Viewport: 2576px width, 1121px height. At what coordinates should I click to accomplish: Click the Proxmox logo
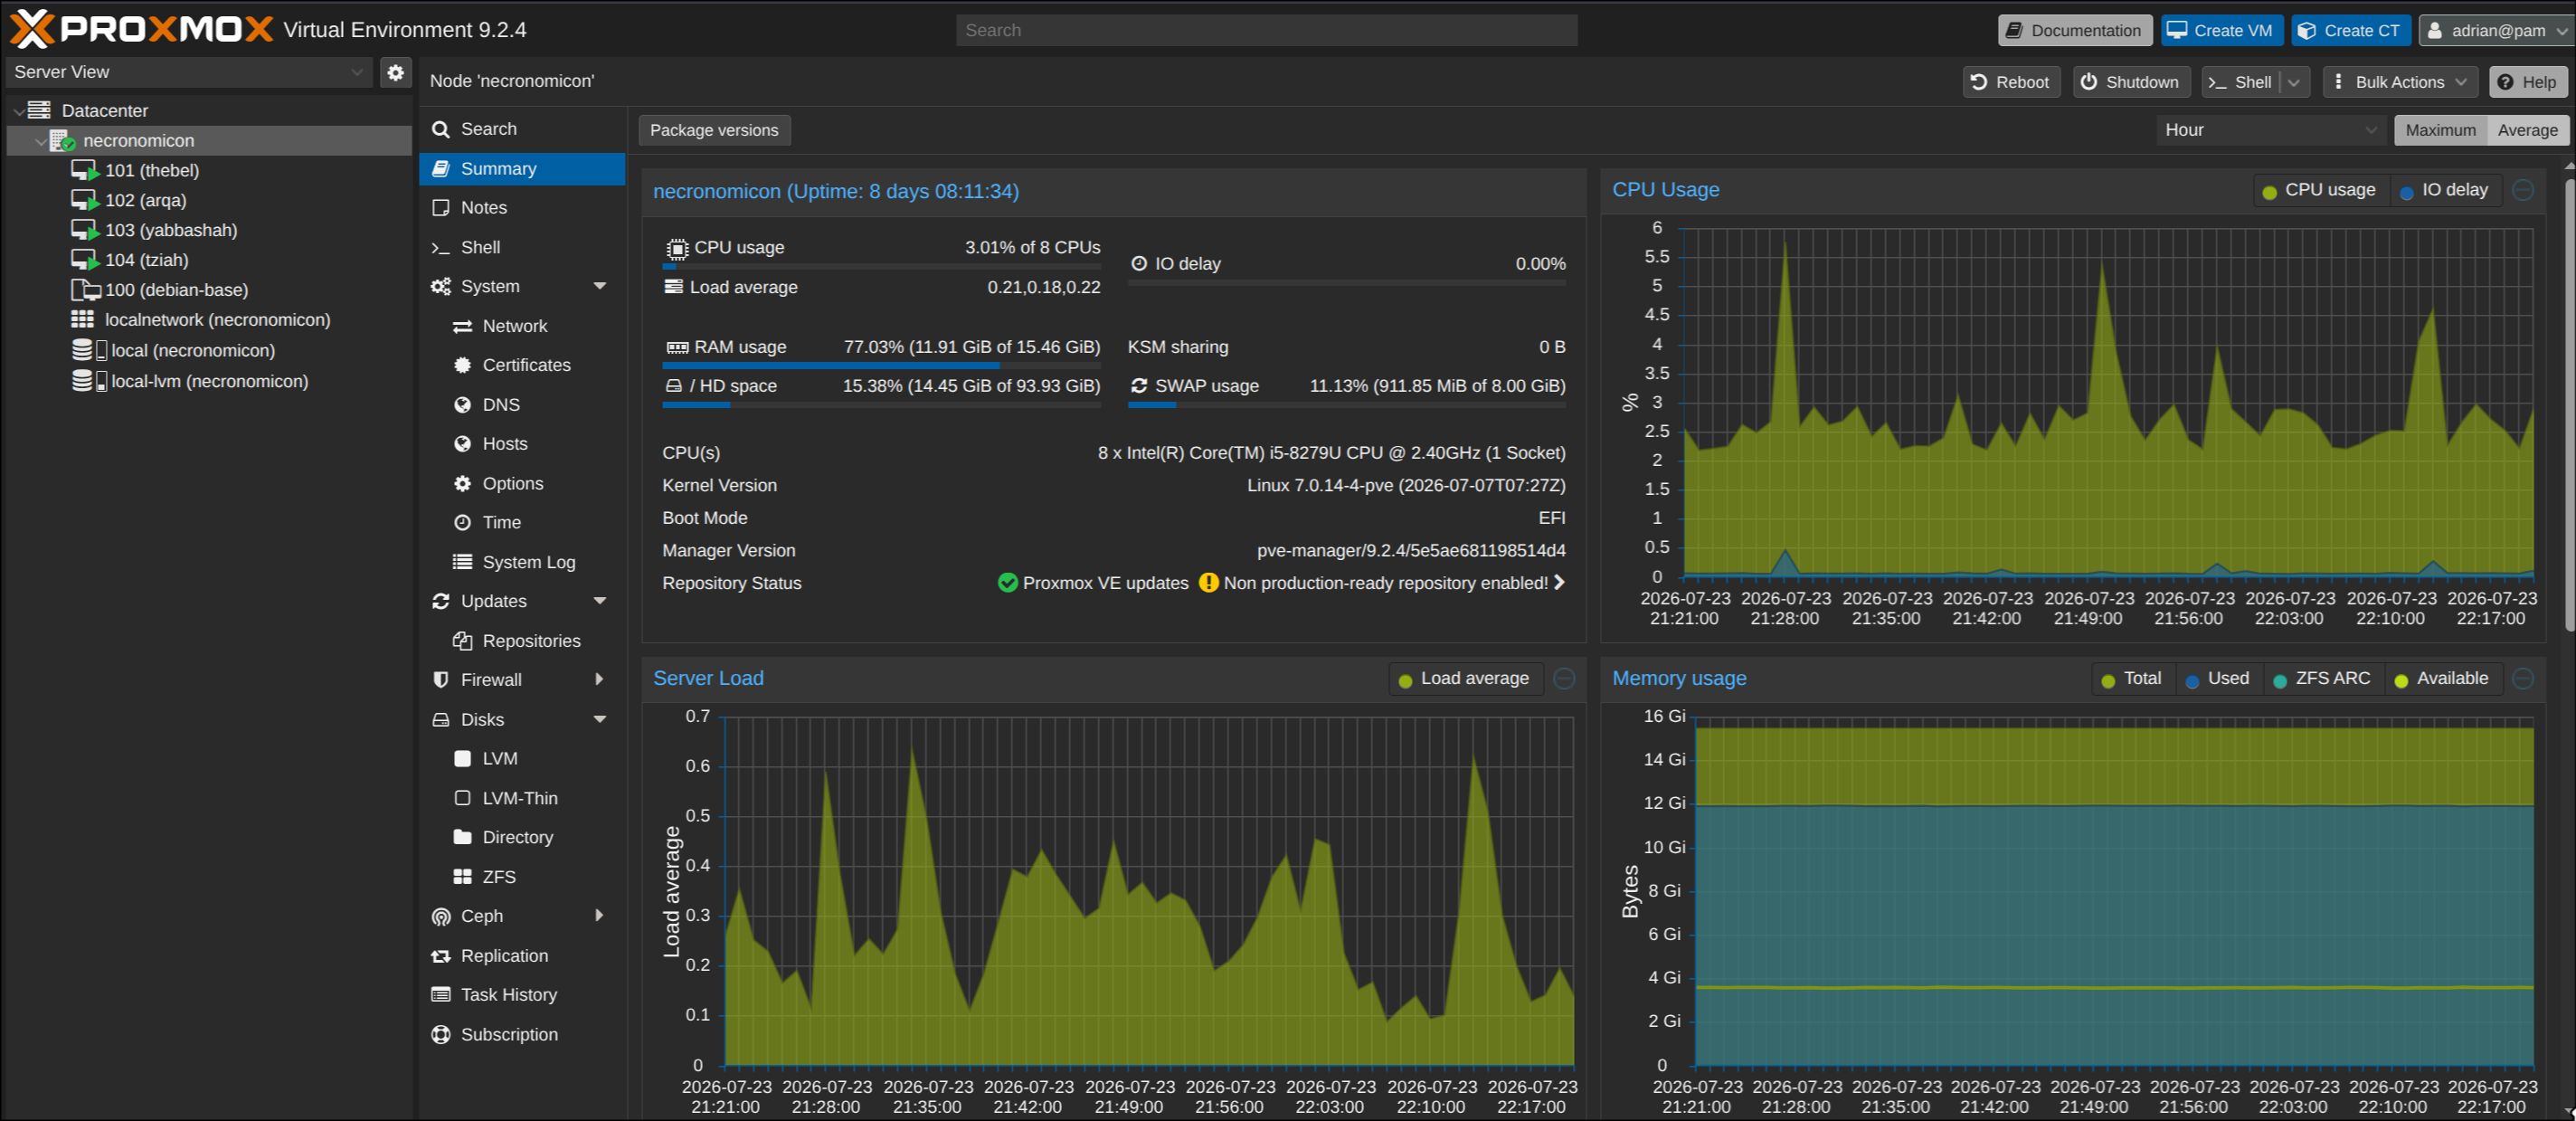142,29
